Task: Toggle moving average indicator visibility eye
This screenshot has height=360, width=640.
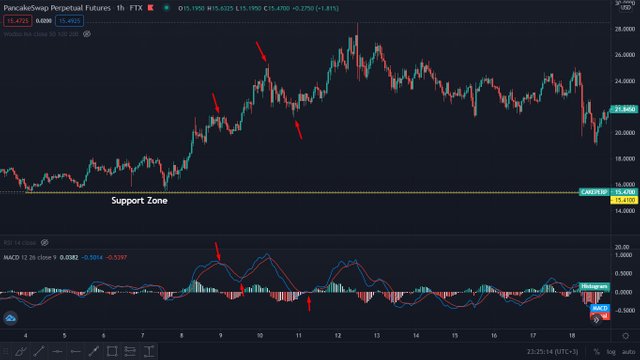Action: coord(87,34)
